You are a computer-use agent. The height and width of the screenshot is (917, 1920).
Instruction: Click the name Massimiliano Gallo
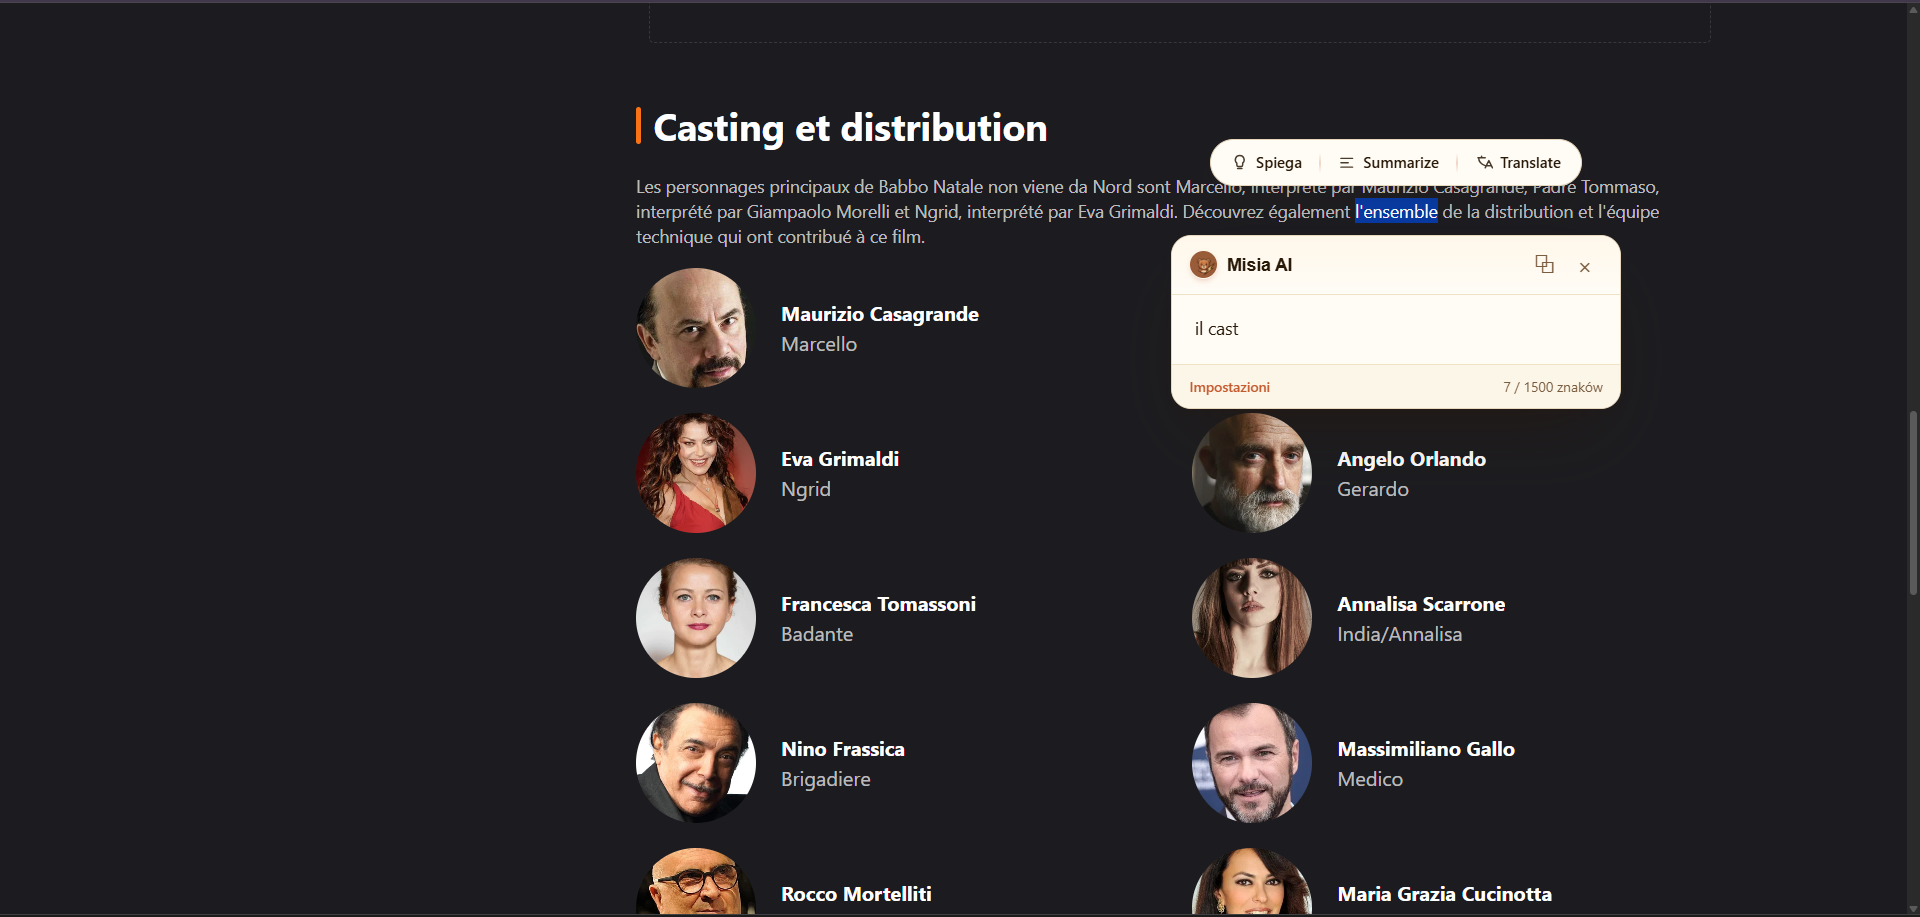pyautogui.click(x=1426, y=749)
